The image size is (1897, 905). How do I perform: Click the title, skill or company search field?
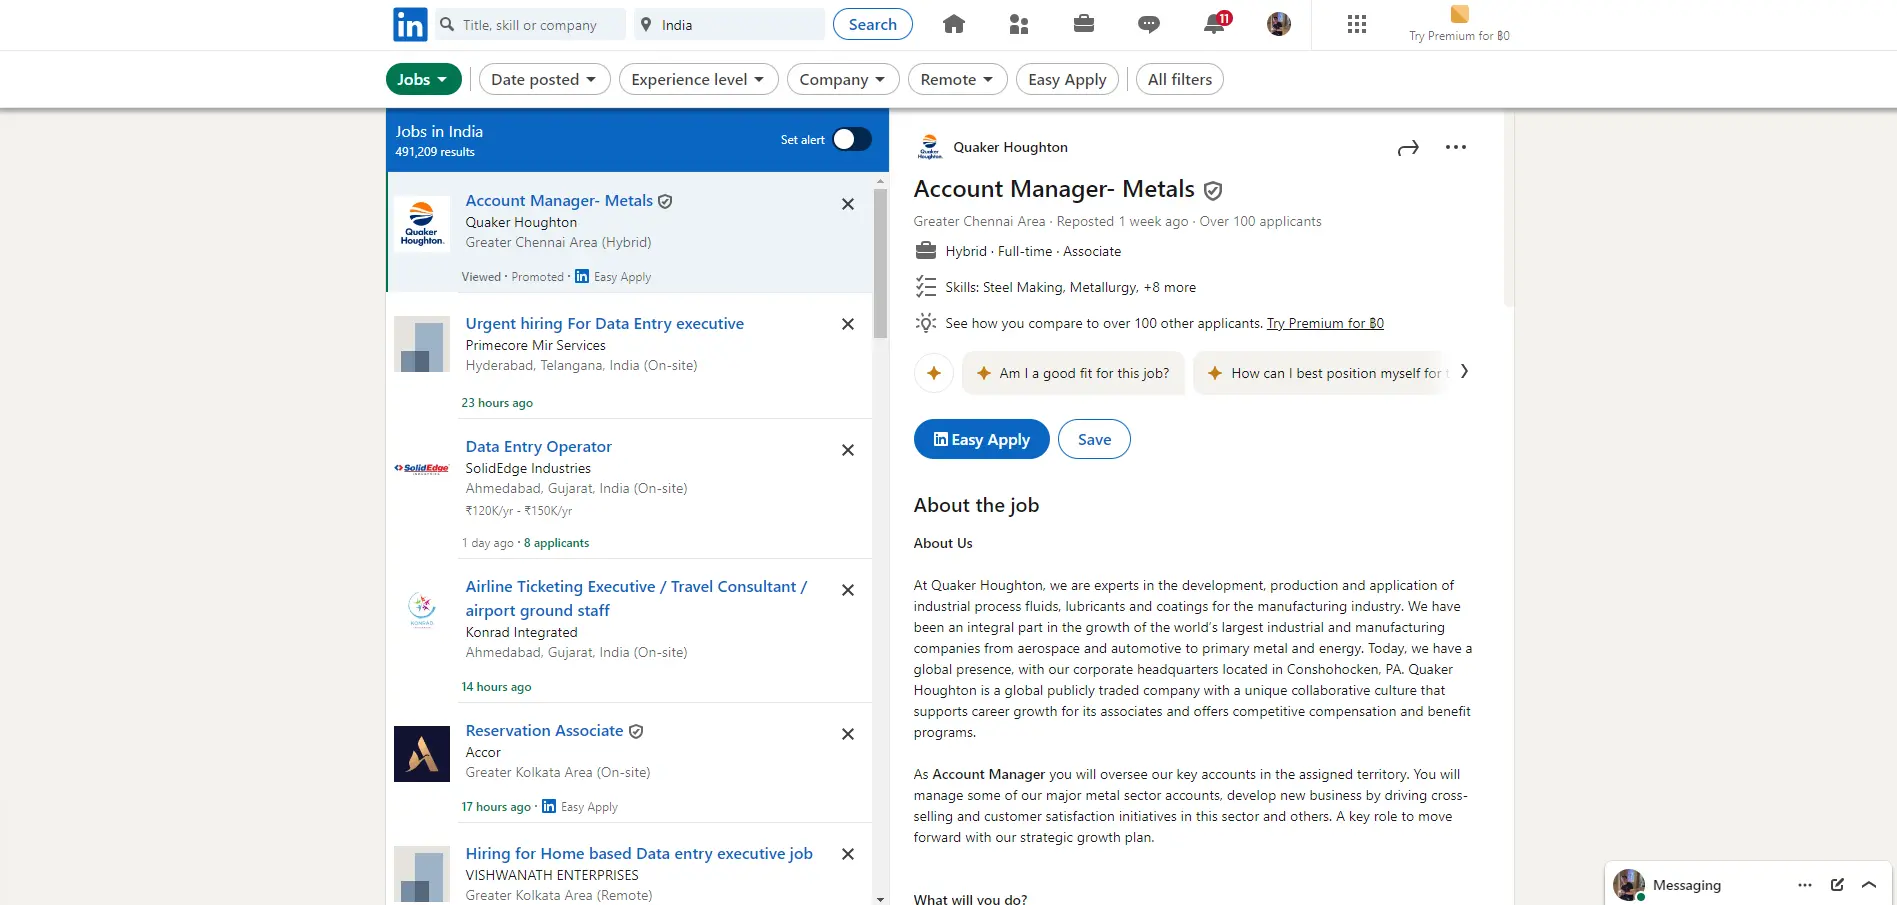click(531, 25)
